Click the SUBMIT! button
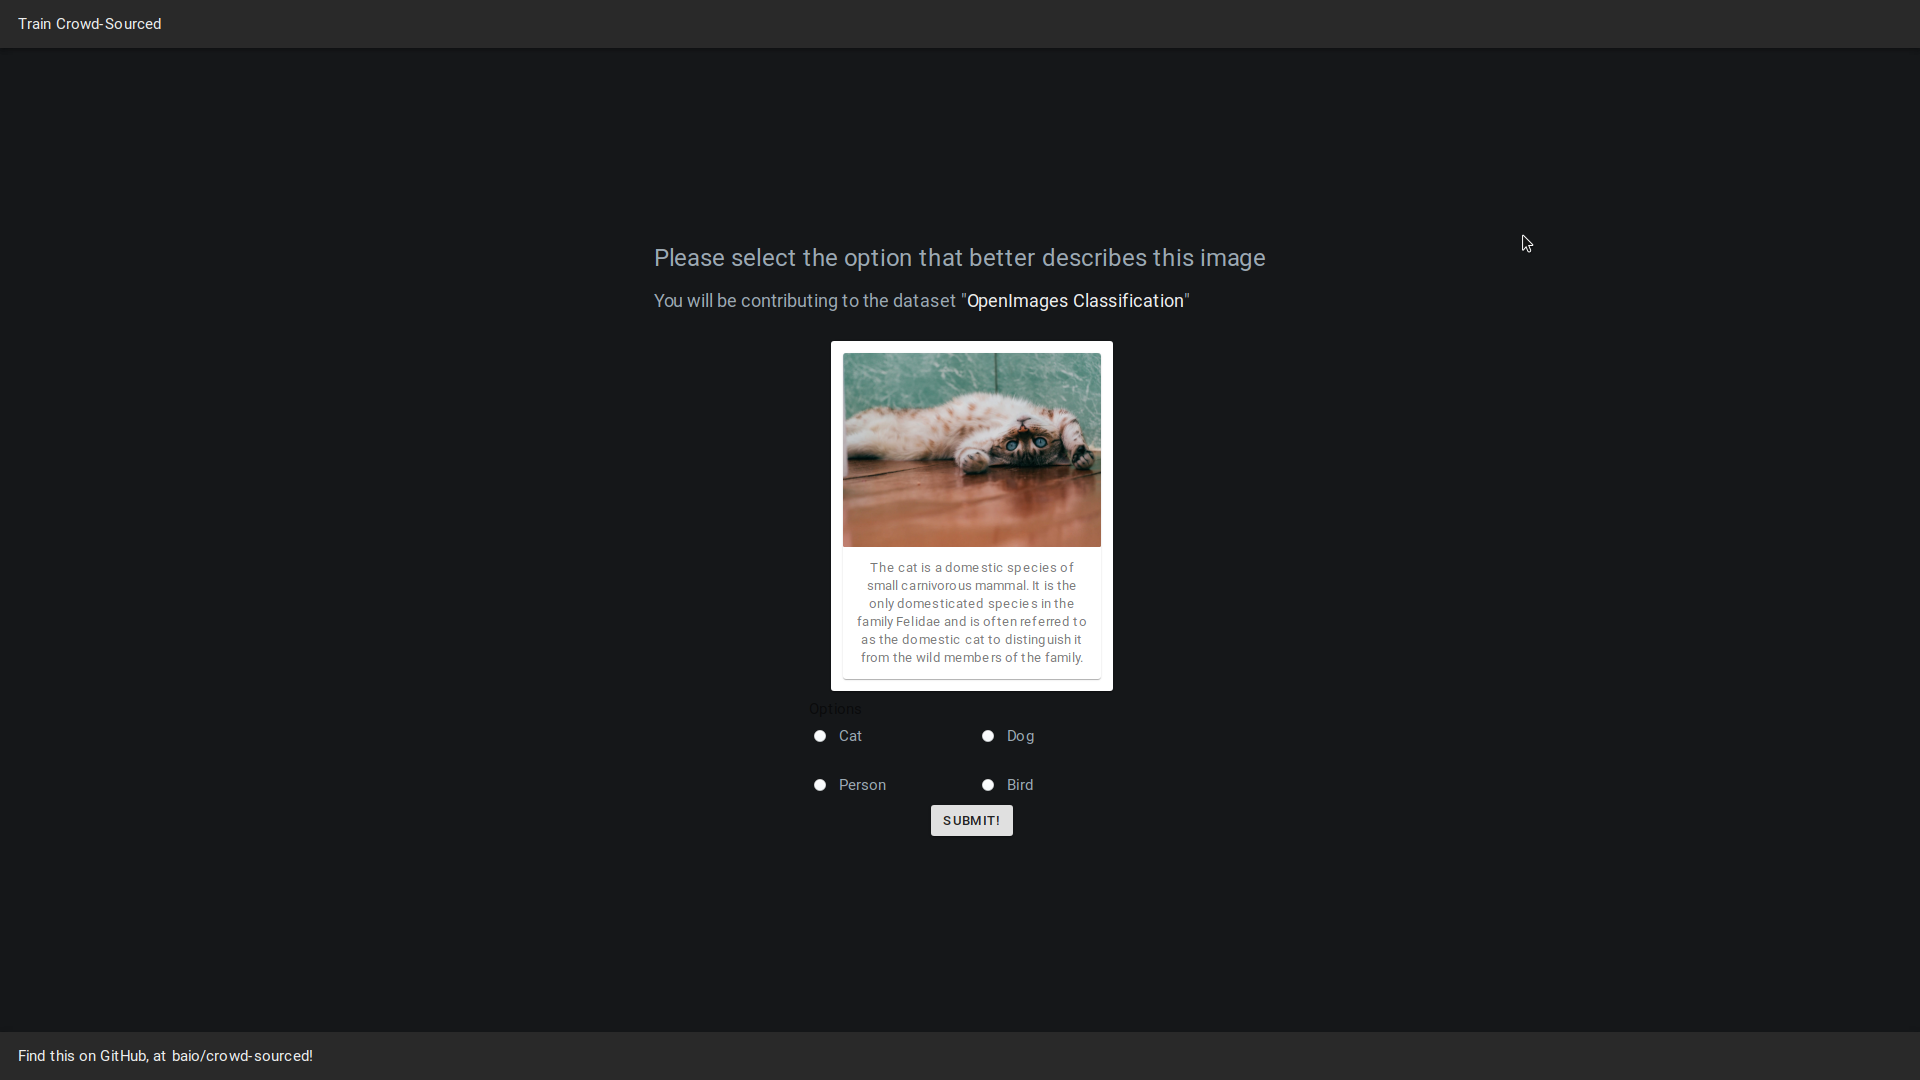Screen dimensions: 1920x1080 tap(972, 820)
